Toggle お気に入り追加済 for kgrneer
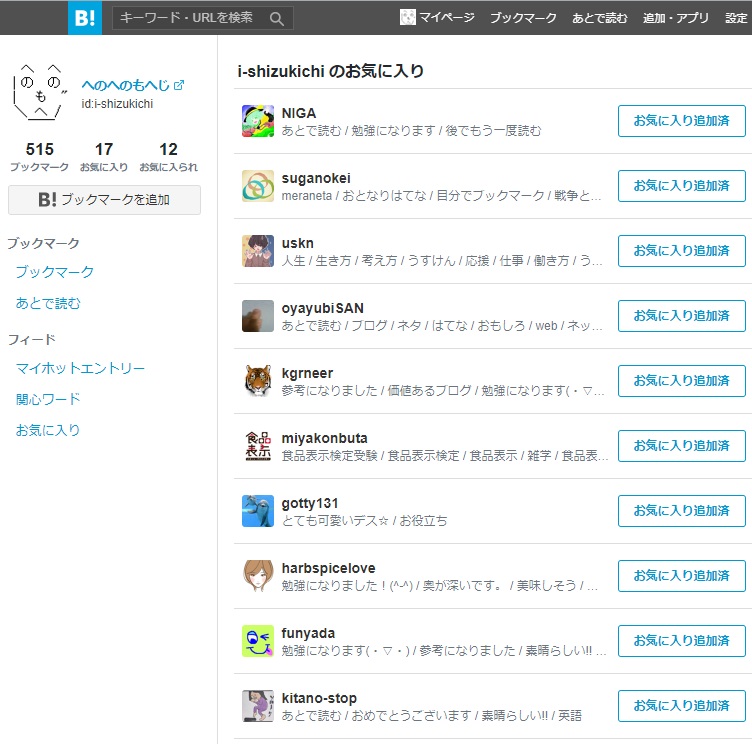Viewport: 752px width, 744px height. click(x=682, y=381)
